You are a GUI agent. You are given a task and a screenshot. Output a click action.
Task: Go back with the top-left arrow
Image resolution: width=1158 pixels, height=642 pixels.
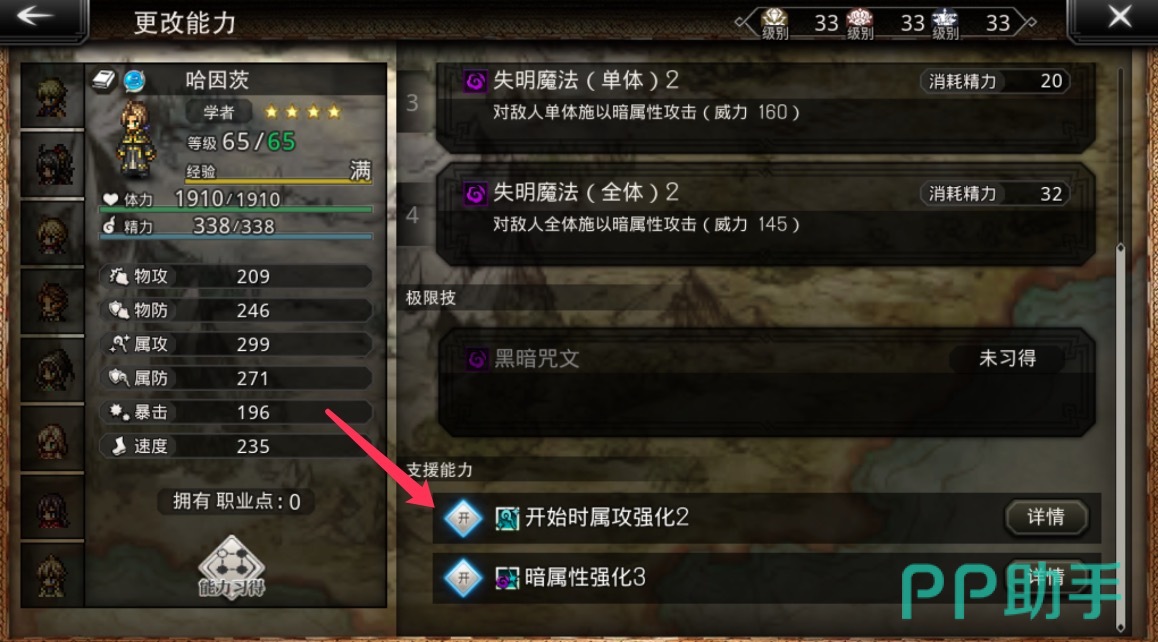pos(35,16)
